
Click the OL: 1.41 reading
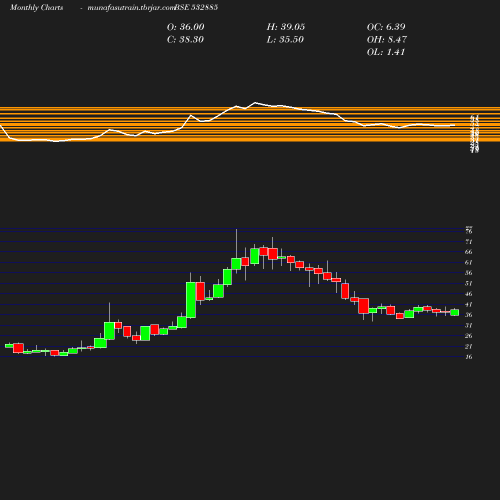coord(386,52)
